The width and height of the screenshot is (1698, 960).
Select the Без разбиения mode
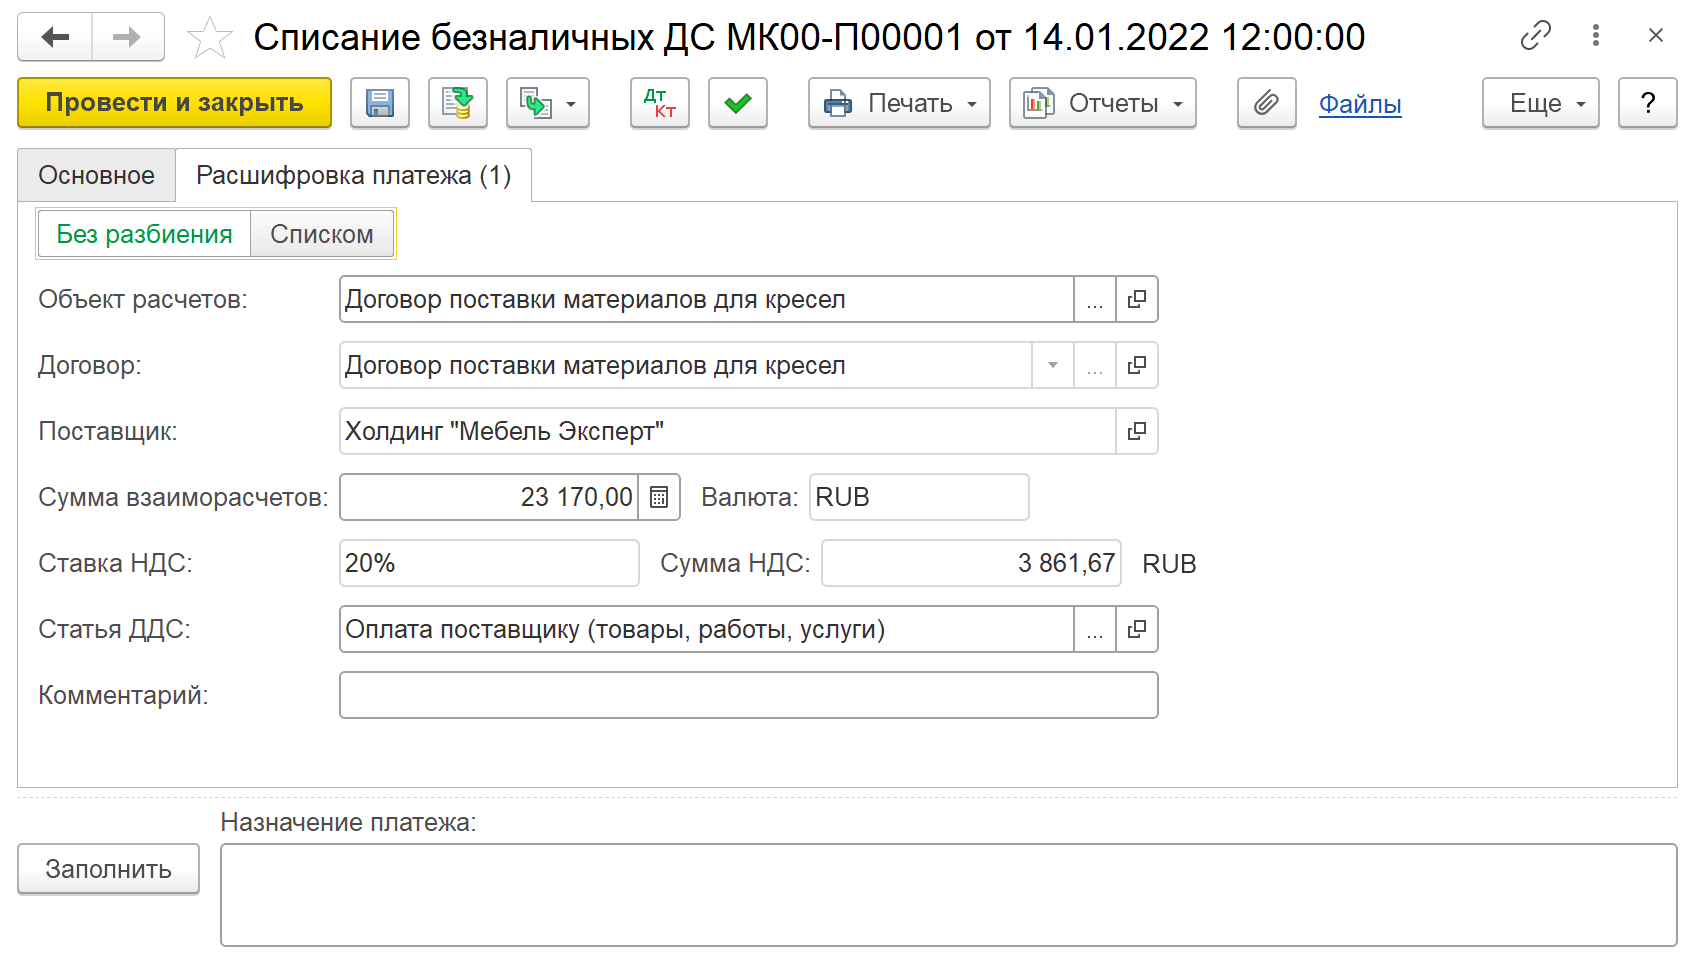pos(144,234)
